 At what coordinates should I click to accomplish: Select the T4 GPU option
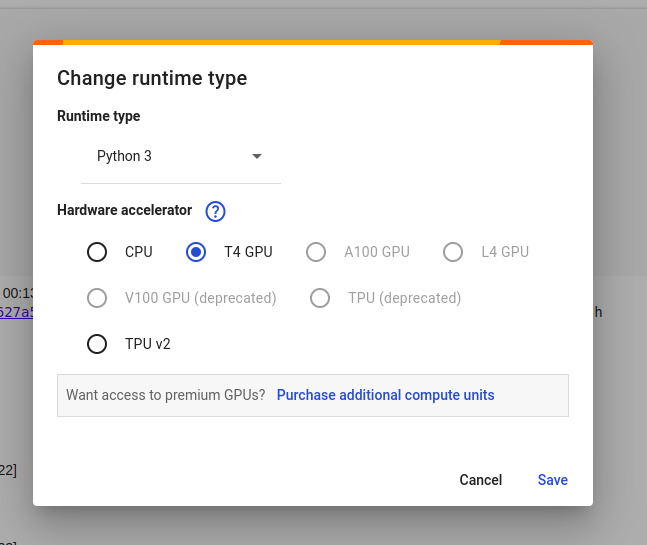196,252
